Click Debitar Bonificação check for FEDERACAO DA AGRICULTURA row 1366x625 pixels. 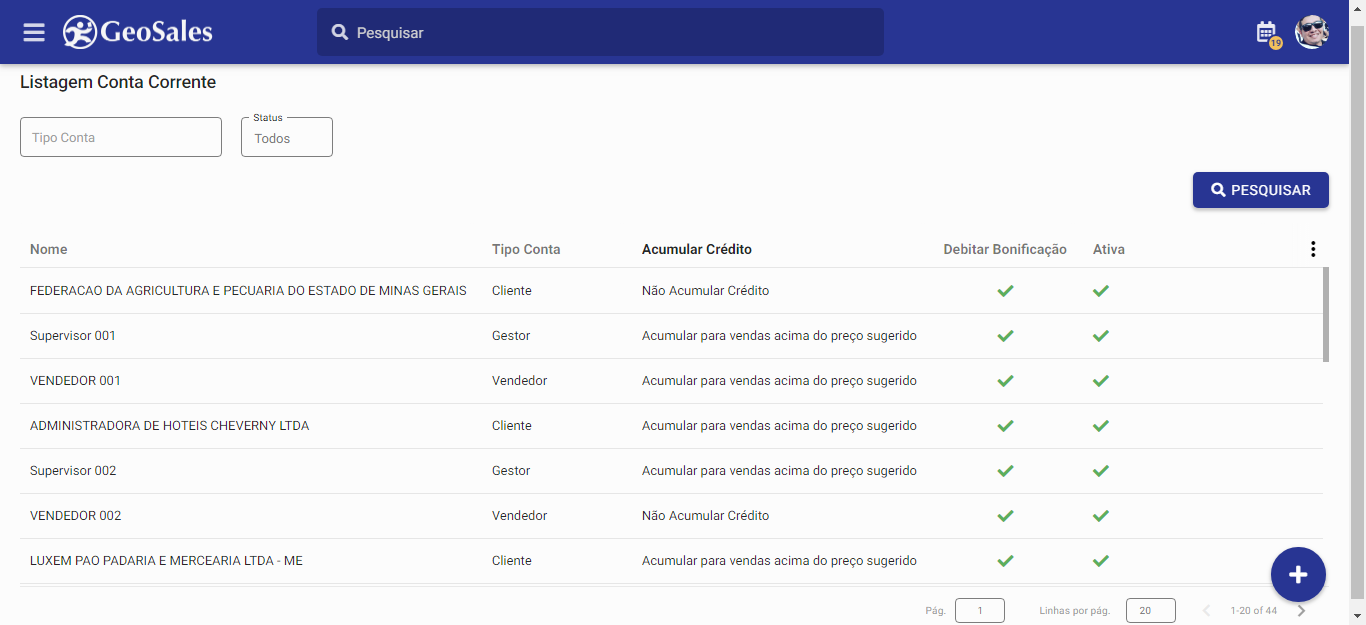click(1006, 291)
